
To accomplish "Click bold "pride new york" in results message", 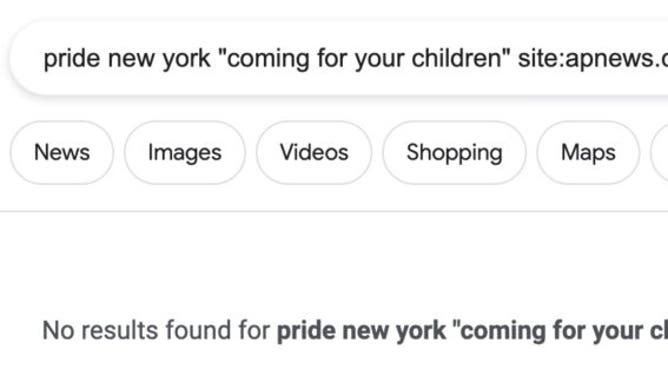I will point(361,331).
